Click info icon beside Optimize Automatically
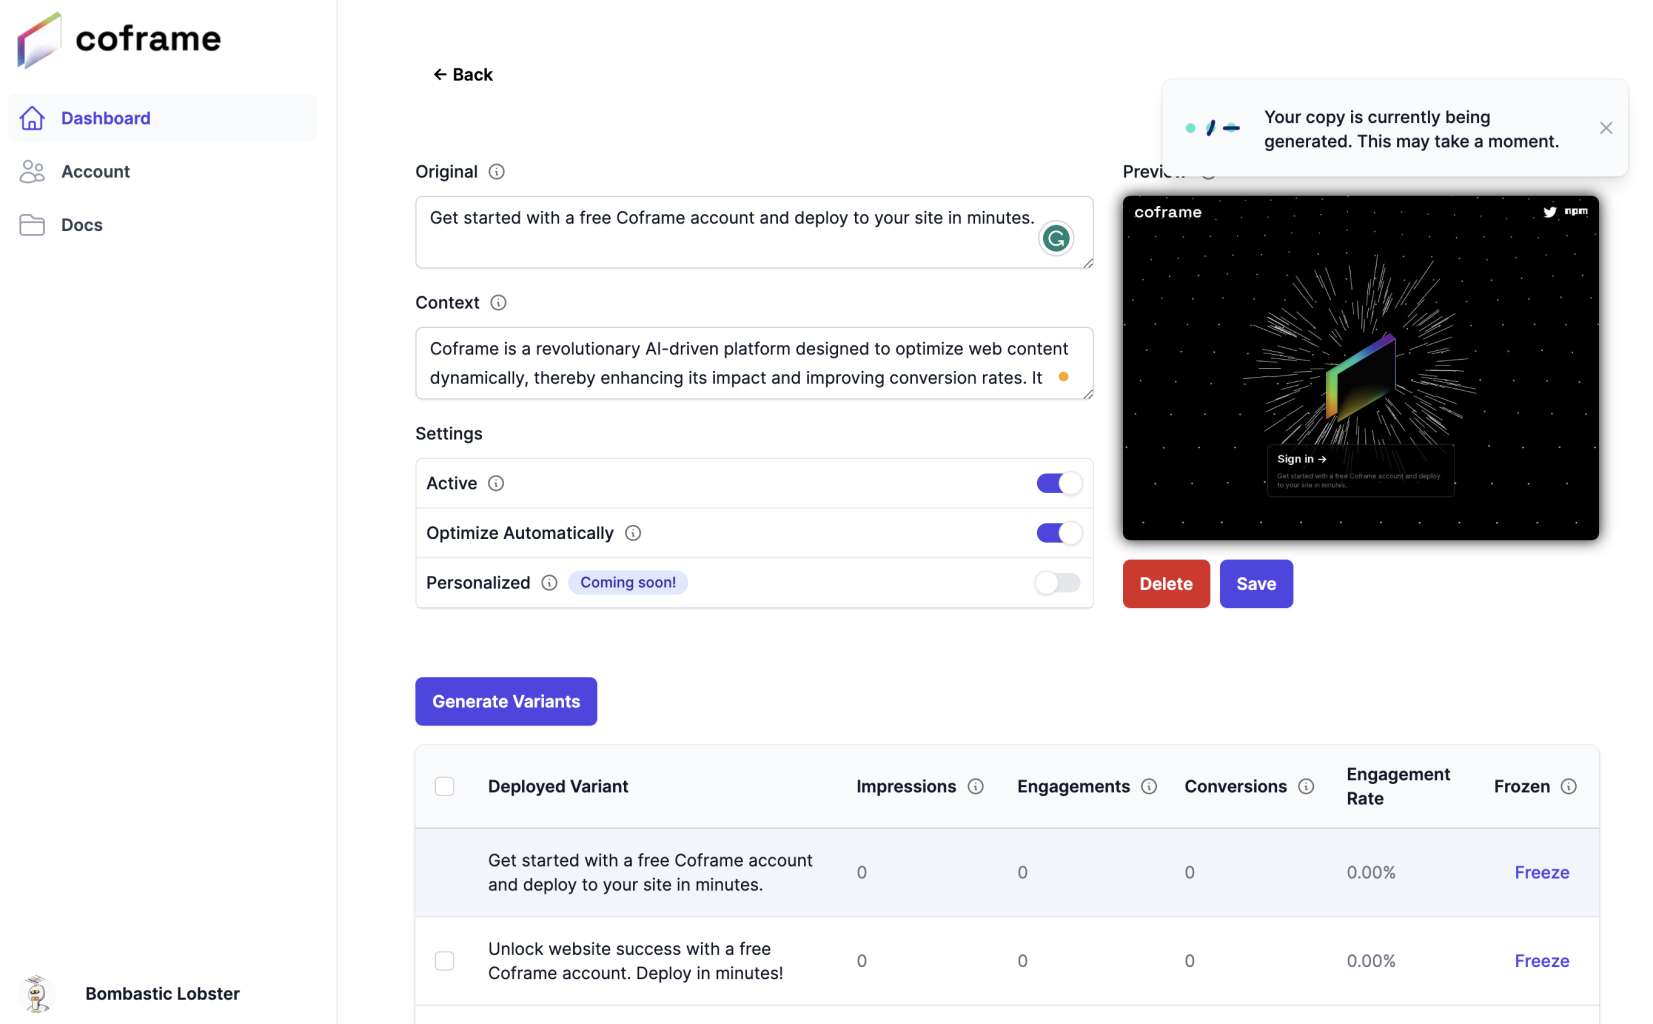The width and height of the screenshot is (1653, 1024). 633,533
